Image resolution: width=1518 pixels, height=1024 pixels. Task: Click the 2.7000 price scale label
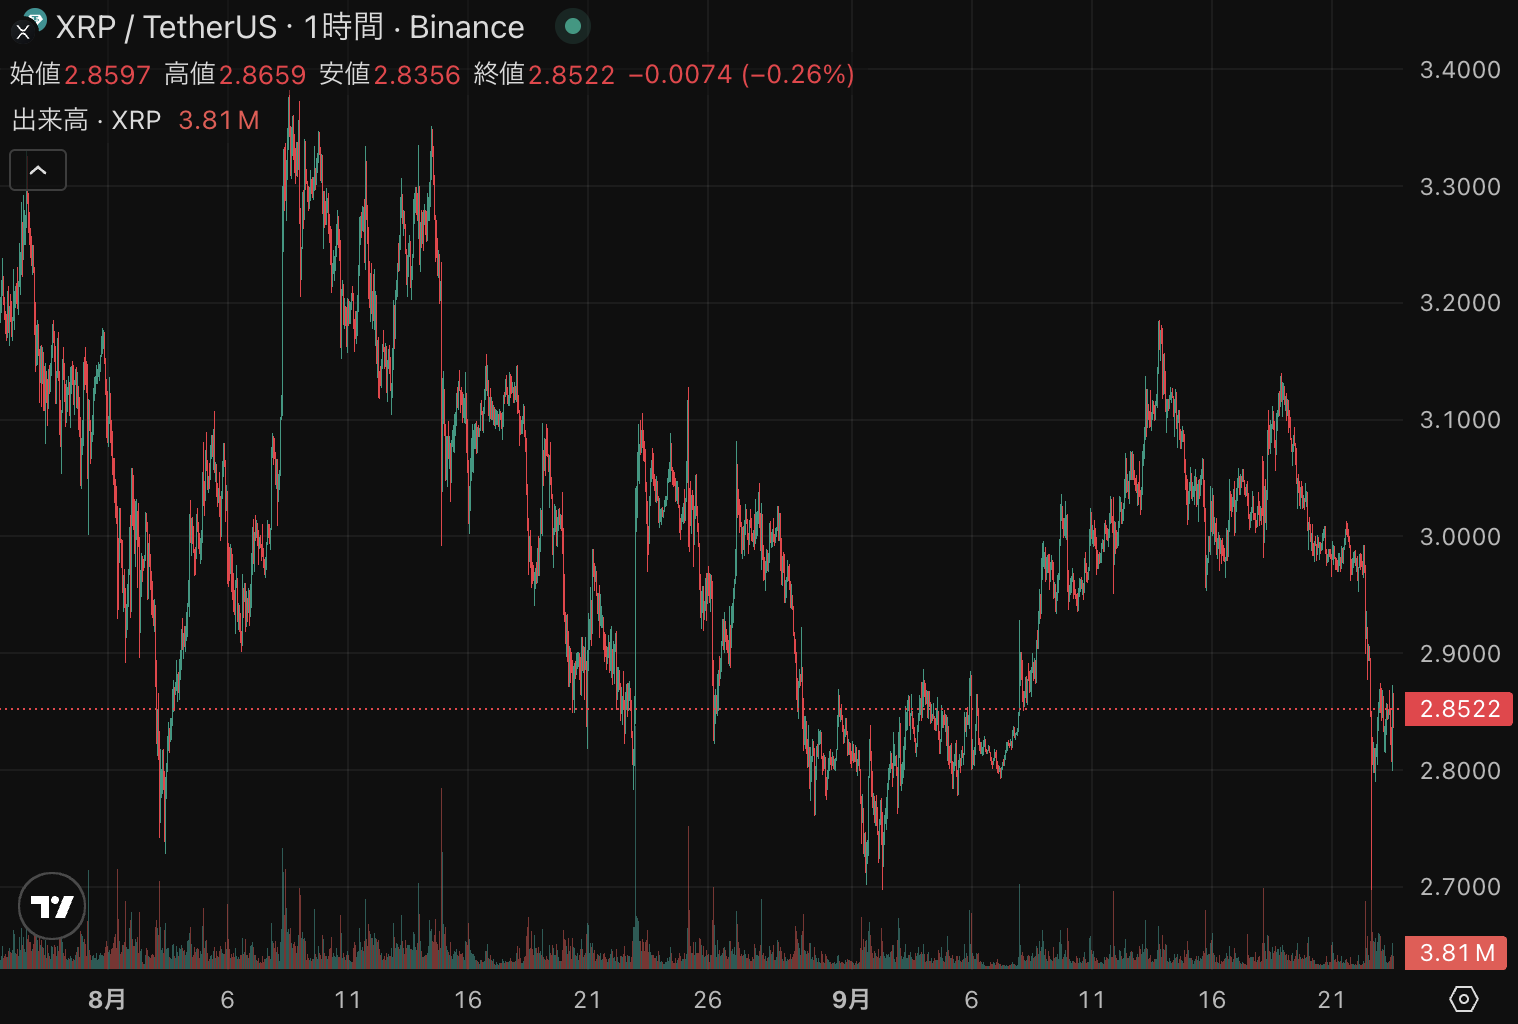(x=1460, y=887)
